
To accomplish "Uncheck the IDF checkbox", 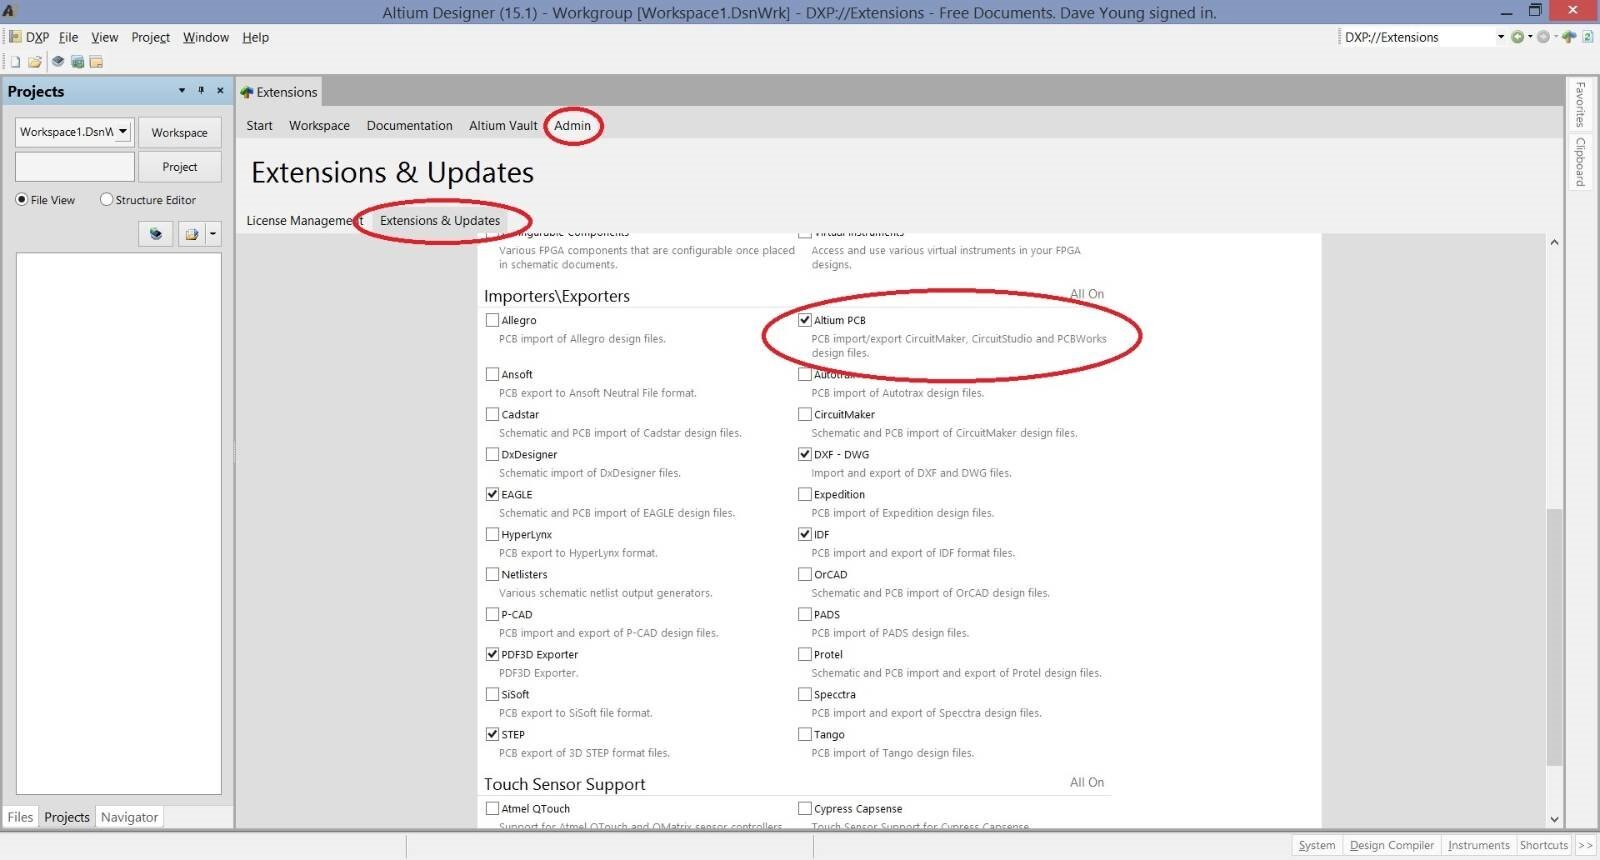I will pos(805,534).
